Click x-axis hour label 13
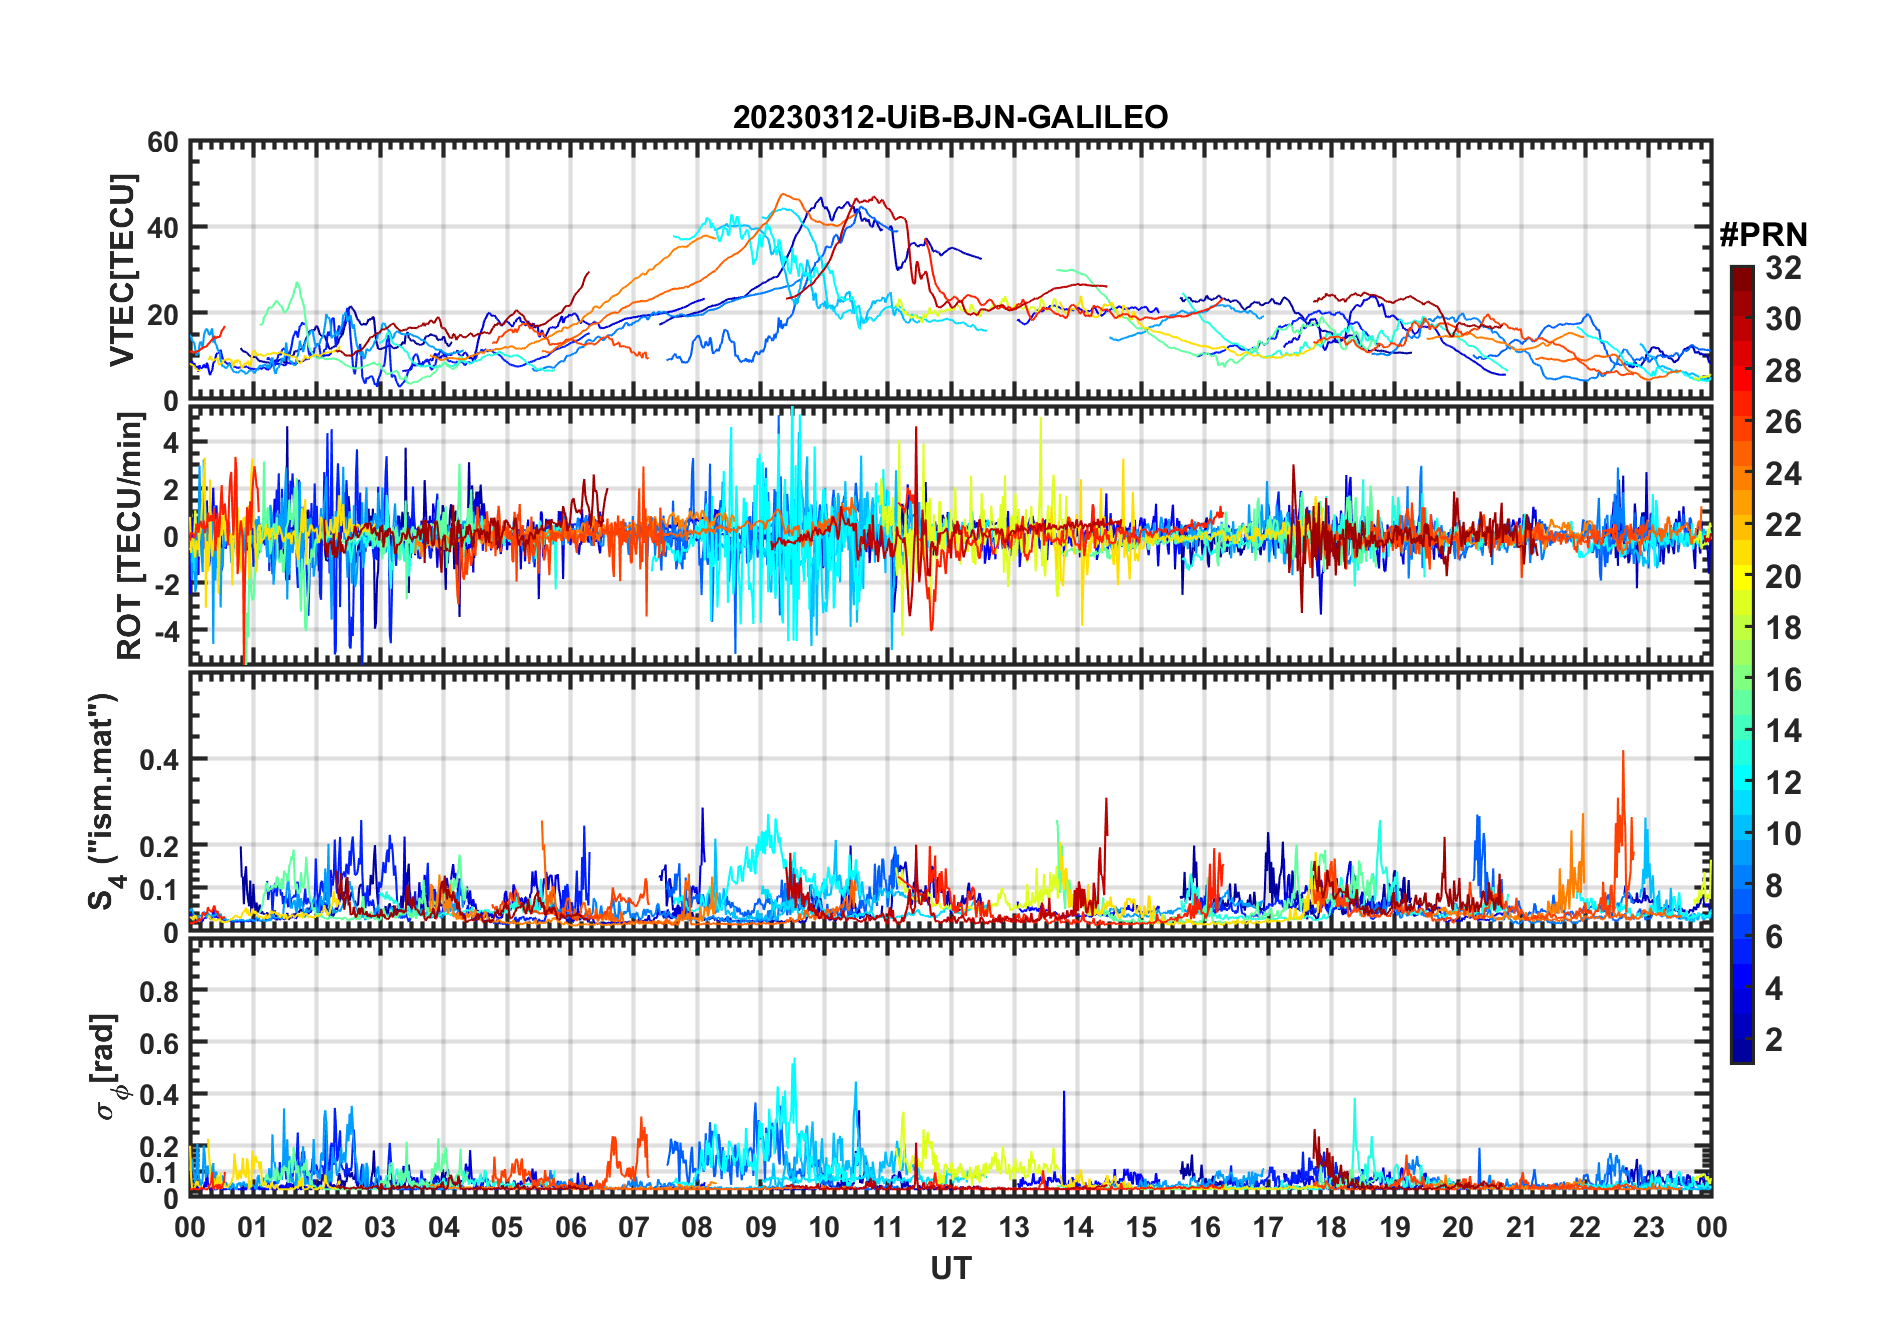 1014,1228
